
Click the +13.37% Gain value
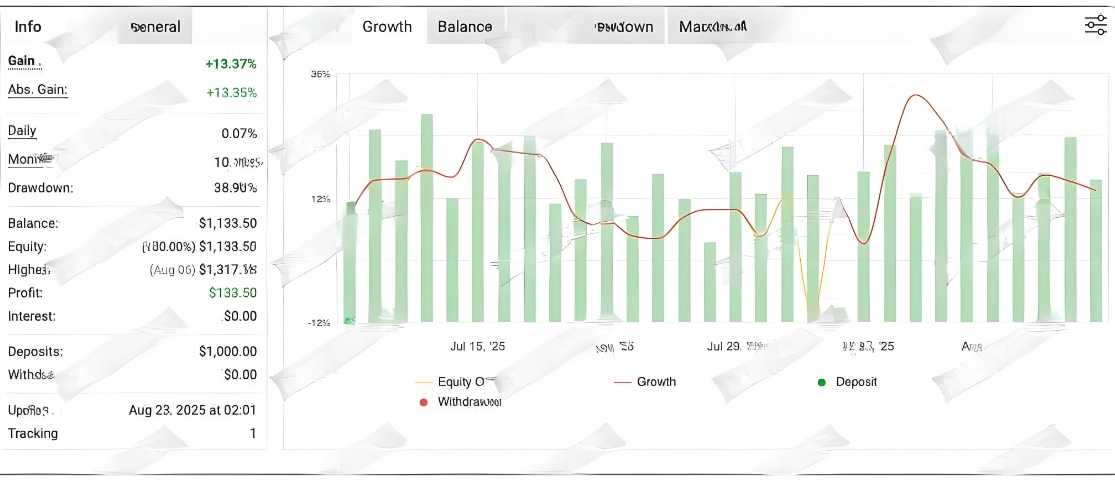pos(231,64)
